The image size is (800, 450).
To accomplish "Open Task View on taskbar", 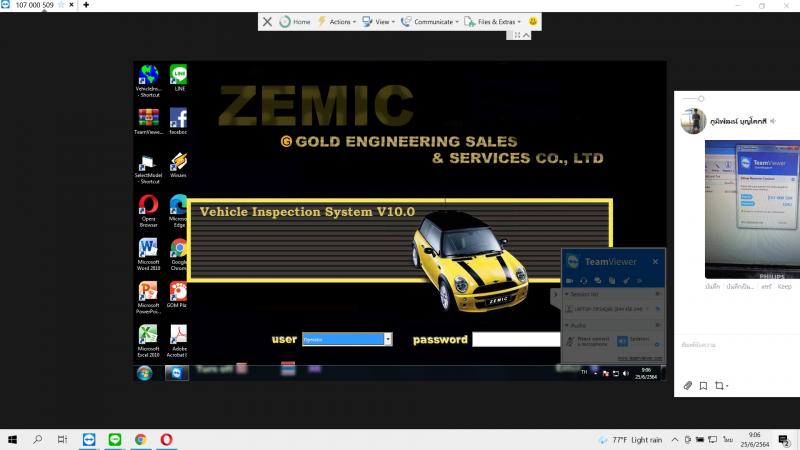I will click(x=62, y=439).
